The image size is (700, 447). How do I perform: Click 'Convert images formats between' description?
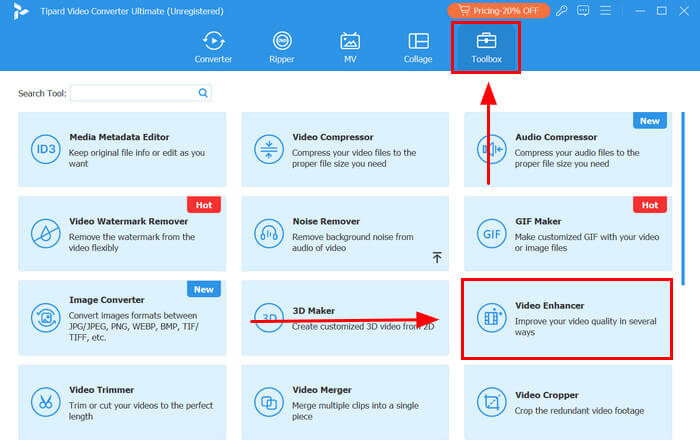pos(134,326)
